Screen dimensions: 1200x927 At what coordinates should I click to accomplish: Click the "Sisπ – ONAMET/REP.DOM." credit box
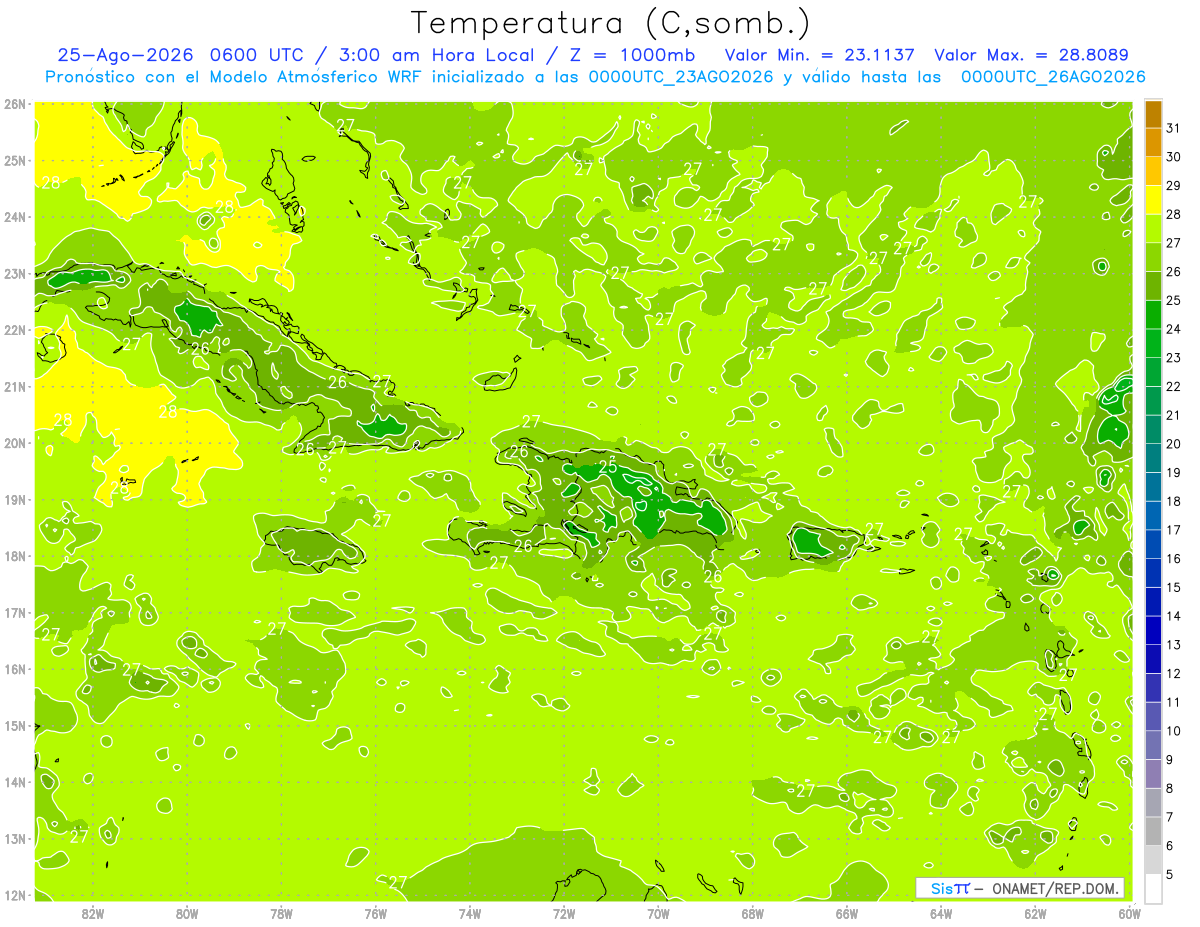[1020, 888]
